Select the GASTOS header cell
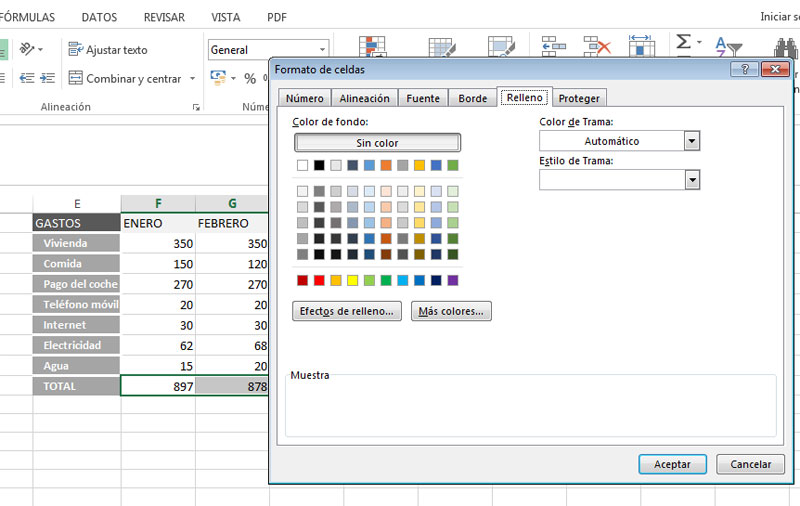 [77, 223]
